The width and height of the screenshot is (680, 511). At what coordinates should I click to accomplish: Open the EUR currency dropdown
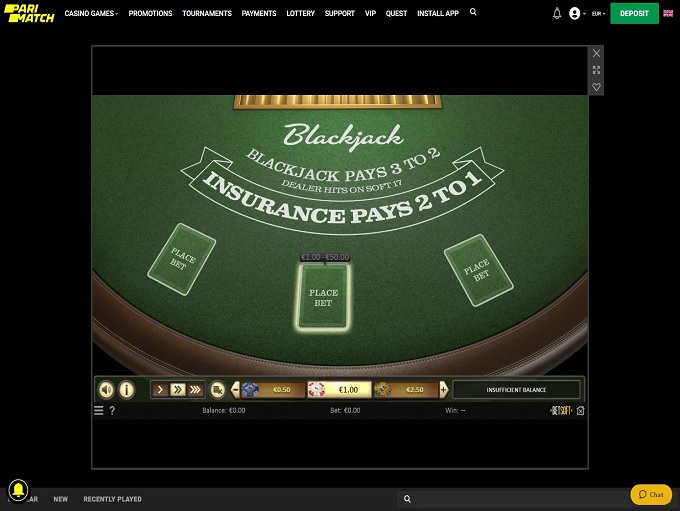click(598, 14)
